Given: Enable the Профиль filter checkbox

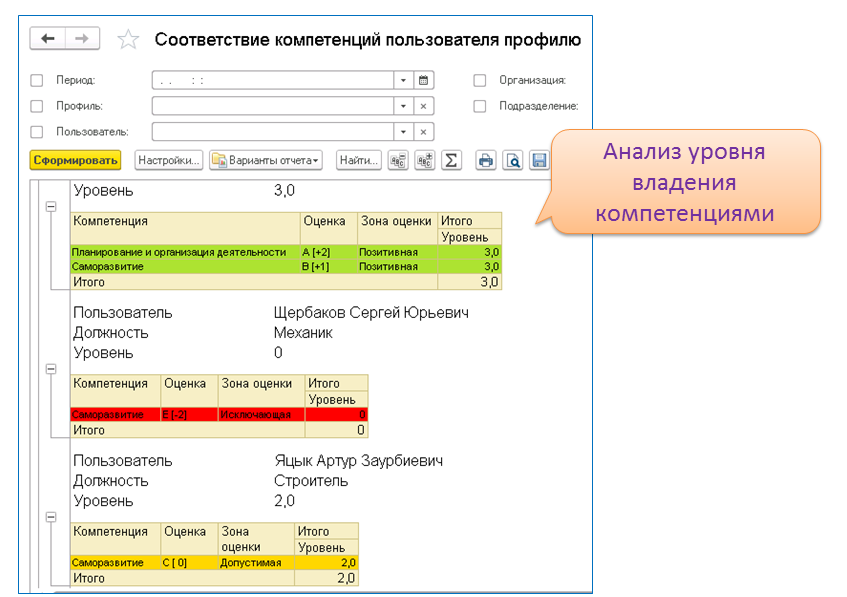Looking at the screenshot, I should (37, 106).
